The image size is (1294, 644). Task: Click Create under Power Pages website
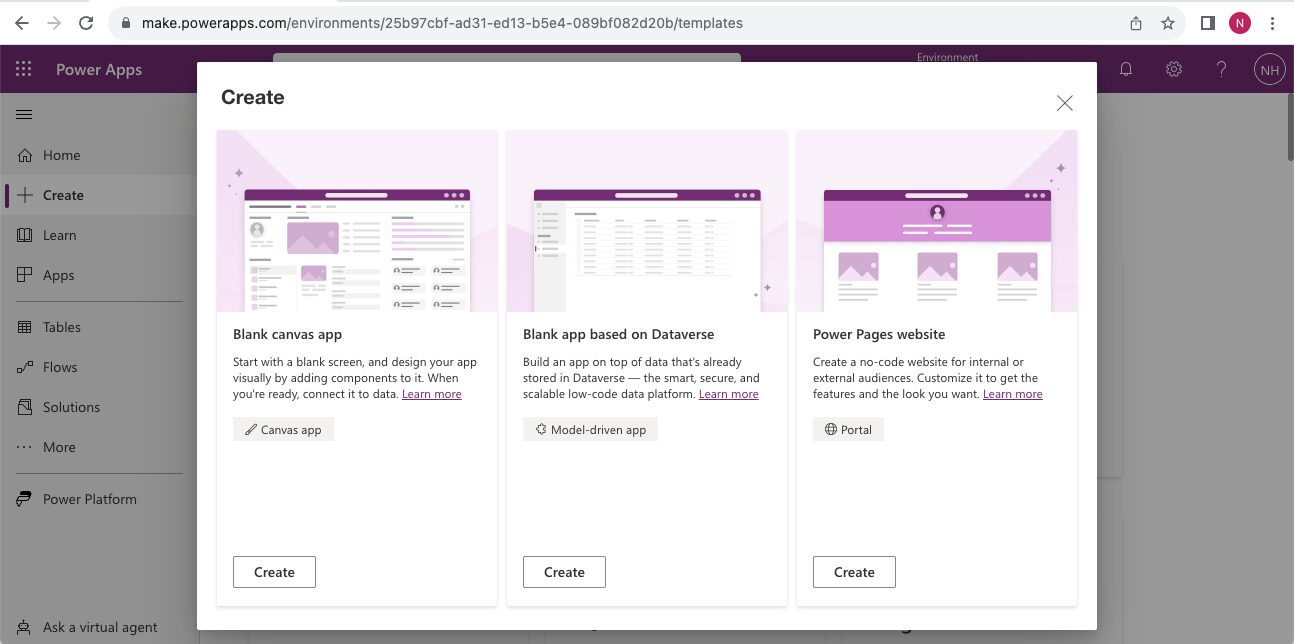pyautogui.click(x=854, y=572)
